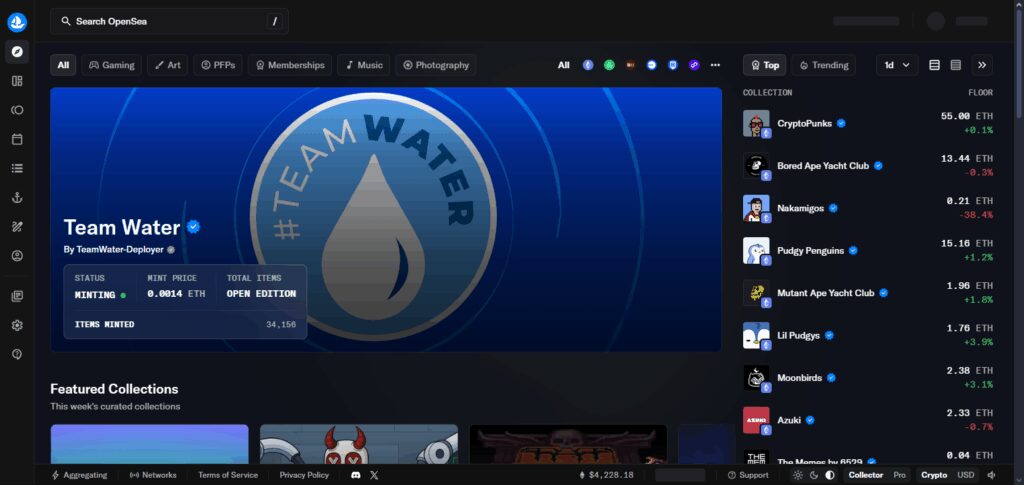Switch to the Trending tab
Viewport: 1024px width, 485px height.
click(824, 65)
